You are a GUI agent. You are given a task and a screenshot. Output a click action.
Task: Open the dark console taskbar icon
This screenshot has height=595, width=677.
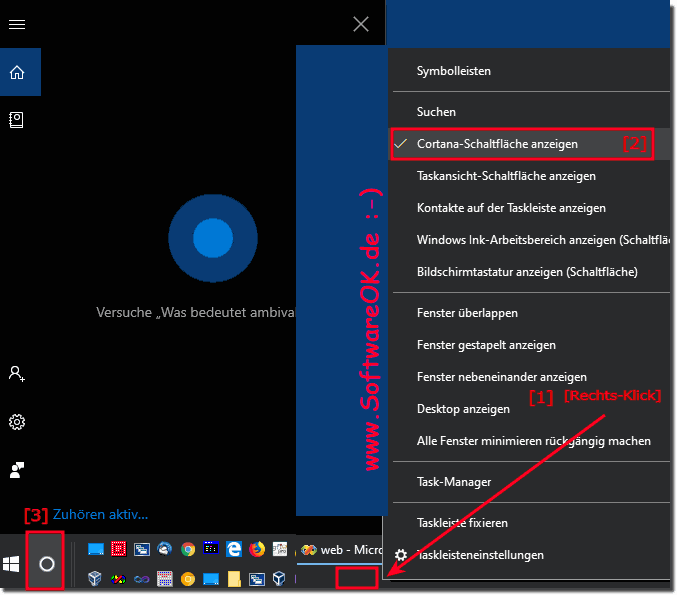tap(211, 548)
